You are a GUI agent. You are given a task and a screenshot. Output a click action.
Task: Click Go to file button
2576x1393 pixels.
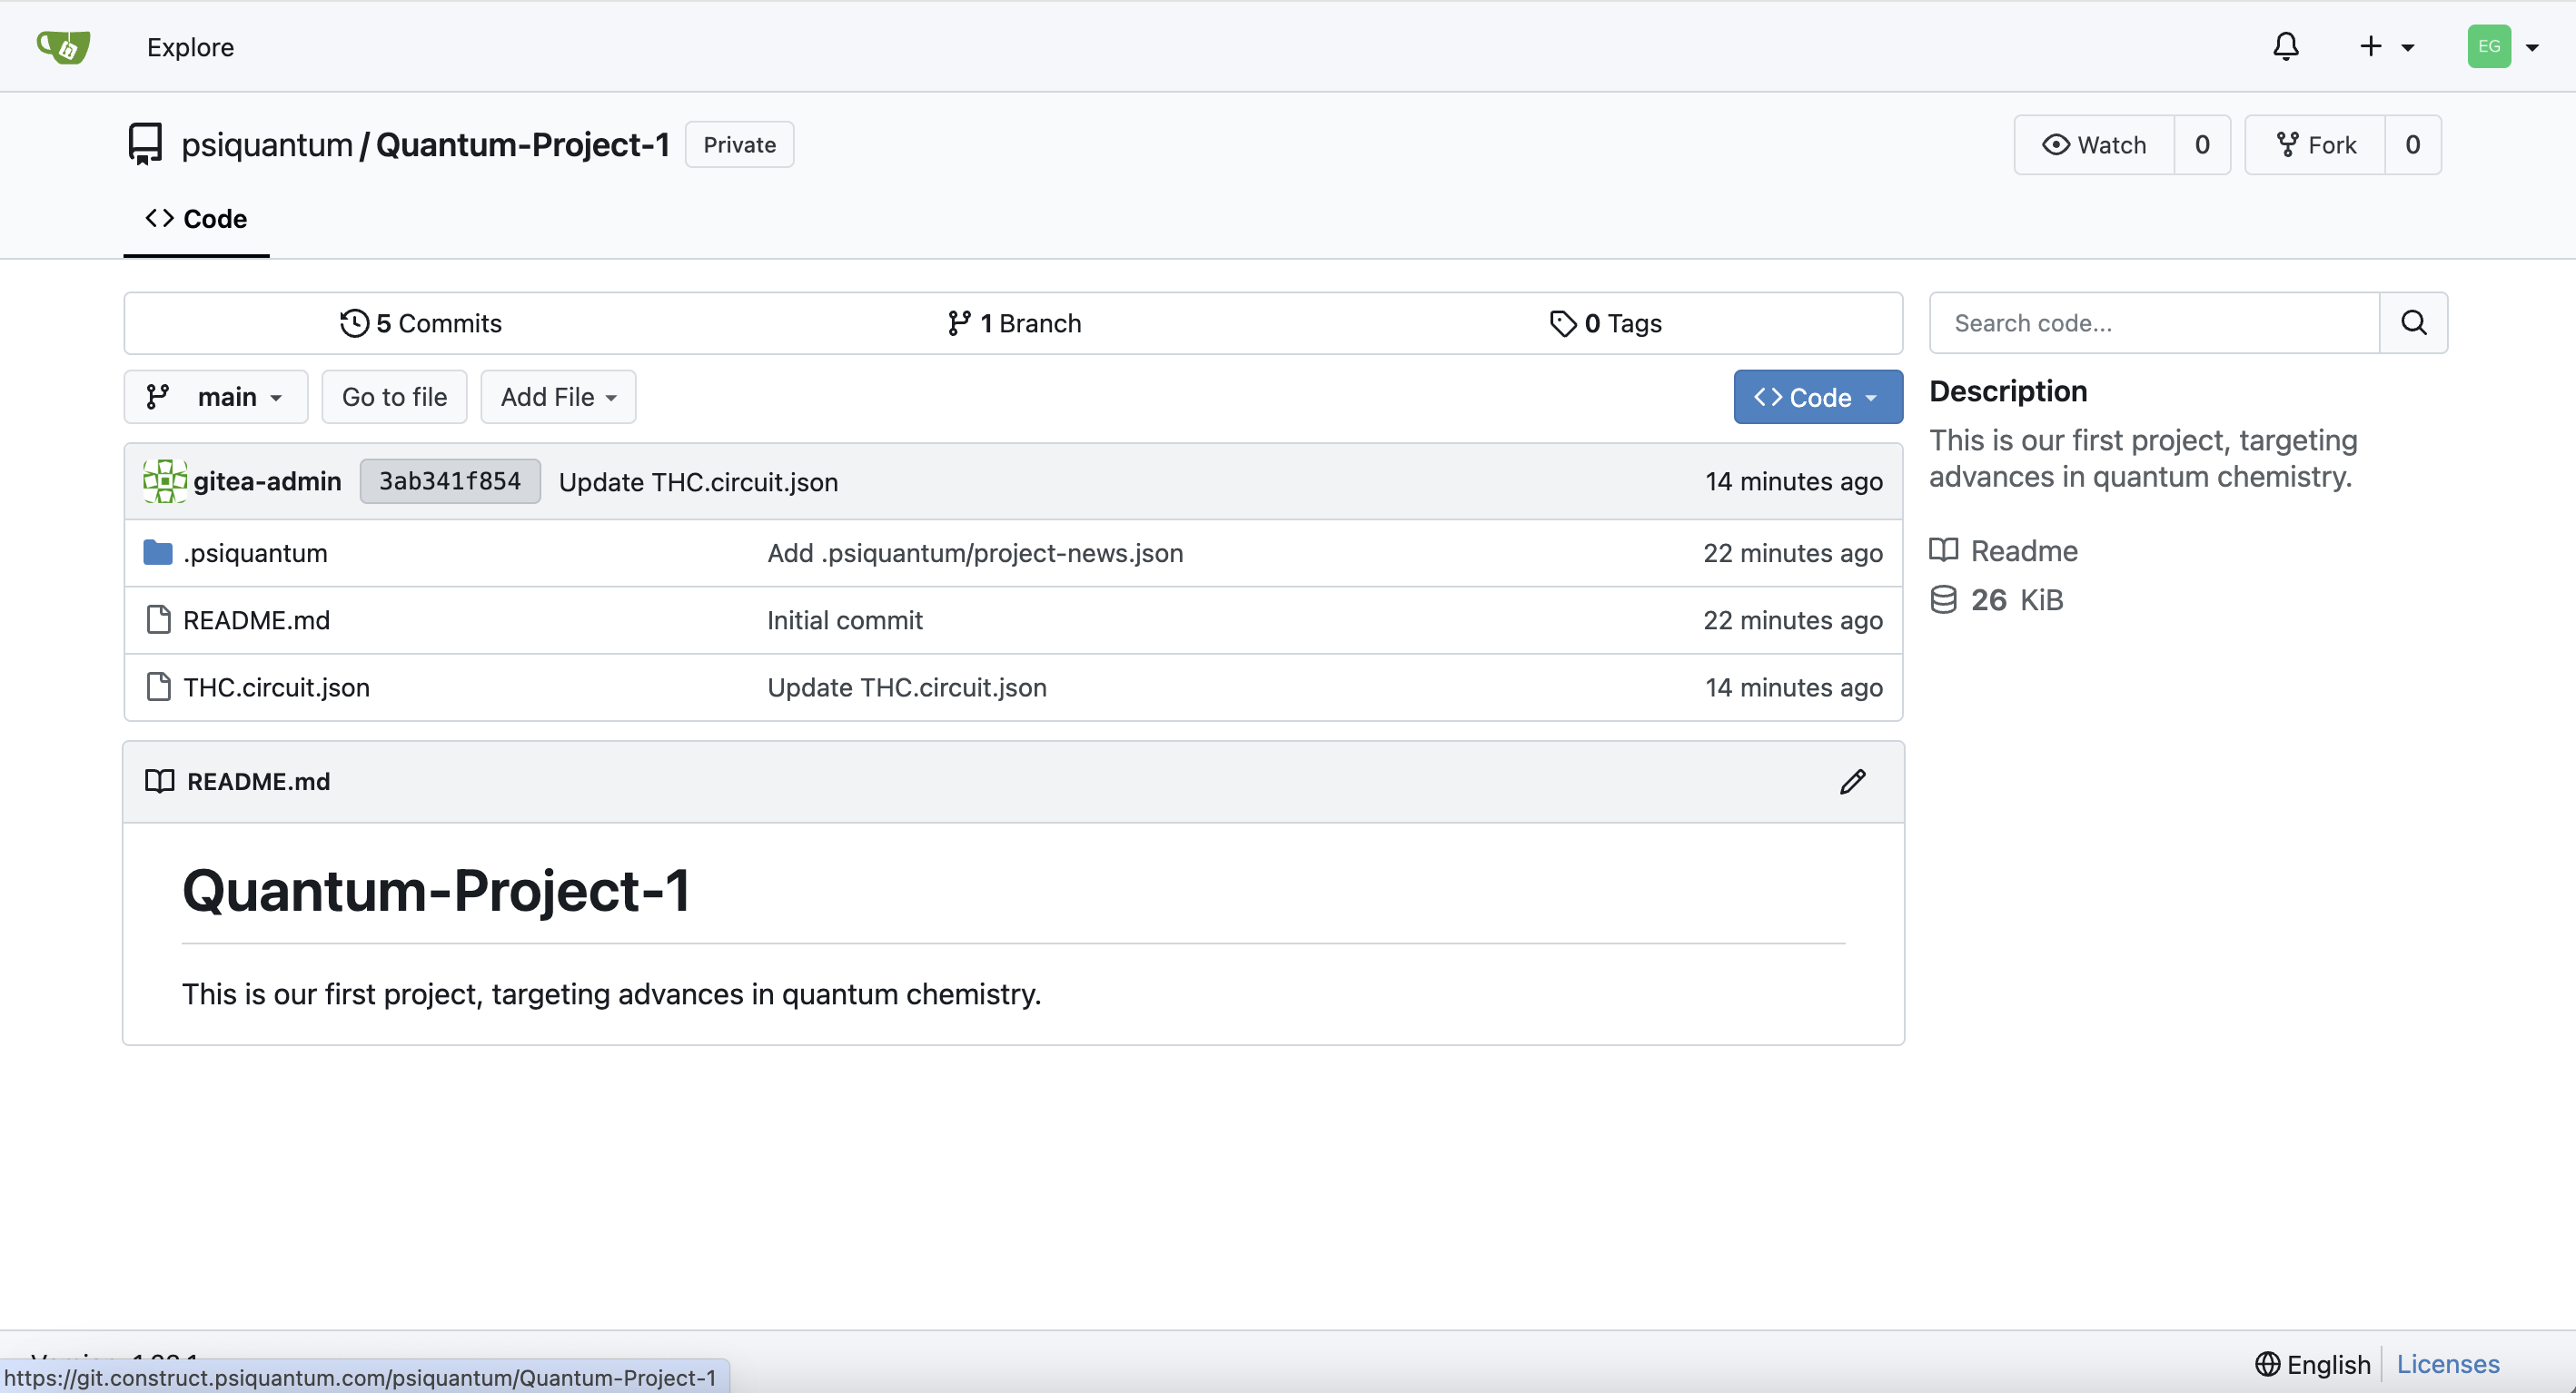394,396
